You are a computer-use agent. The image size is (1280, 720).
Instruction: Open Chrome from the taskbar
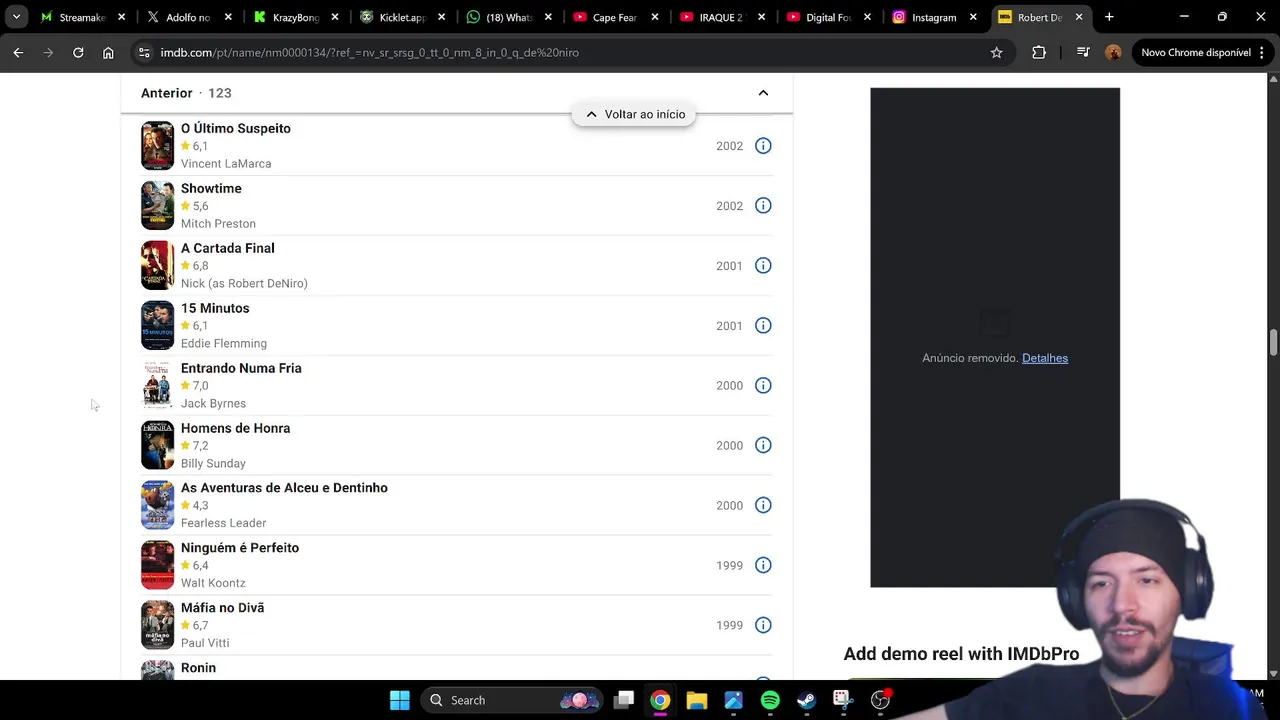pyautogui.click(x=660, y=700)
